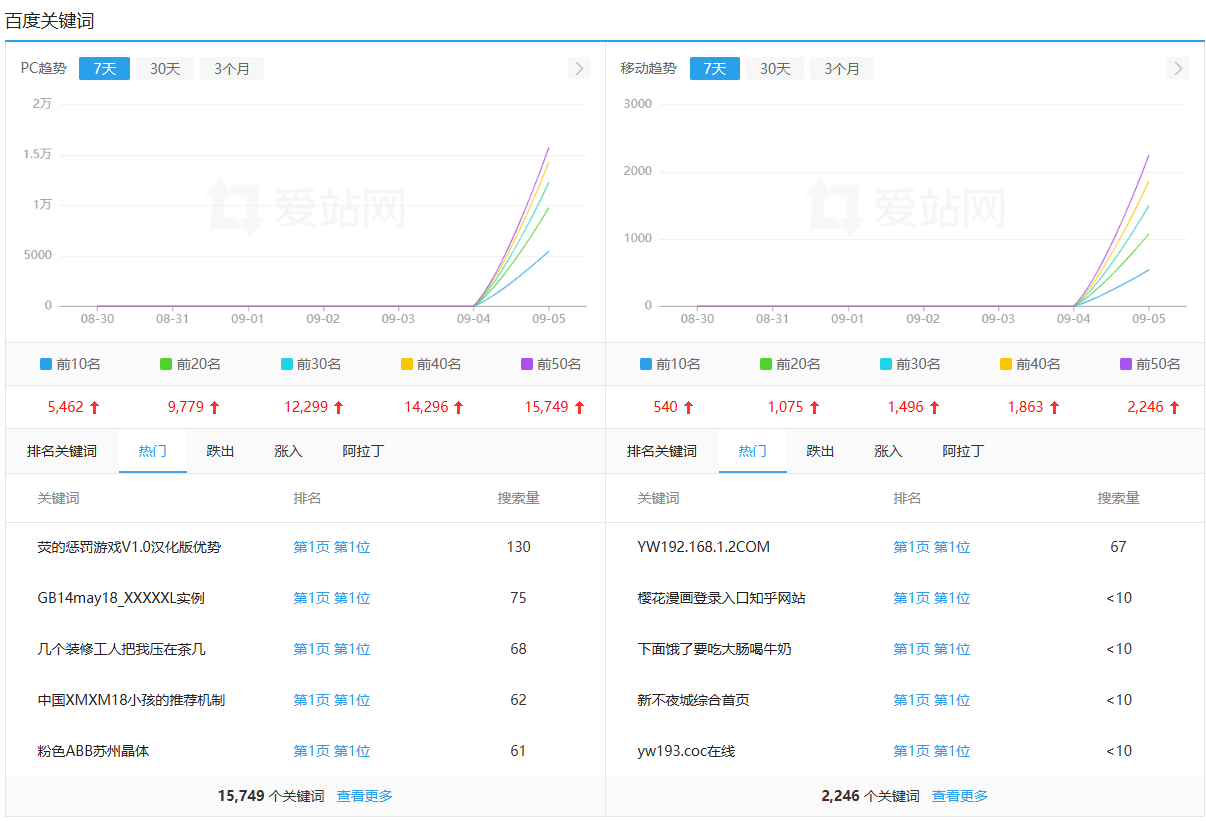1206x821 pixels.
Task: Open ranking link for 粉色ABB苏州晶体
Action: click(x=331, y=751)
